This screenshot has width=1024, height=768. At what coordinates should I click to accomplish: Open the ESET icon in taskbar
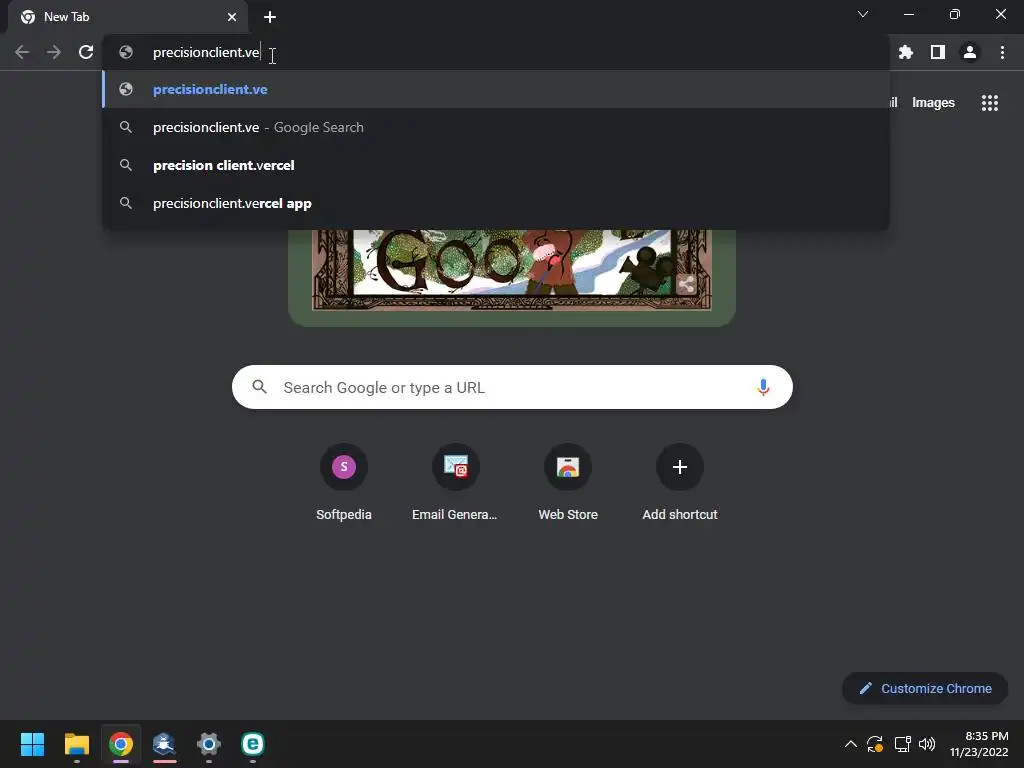(253, 744)
